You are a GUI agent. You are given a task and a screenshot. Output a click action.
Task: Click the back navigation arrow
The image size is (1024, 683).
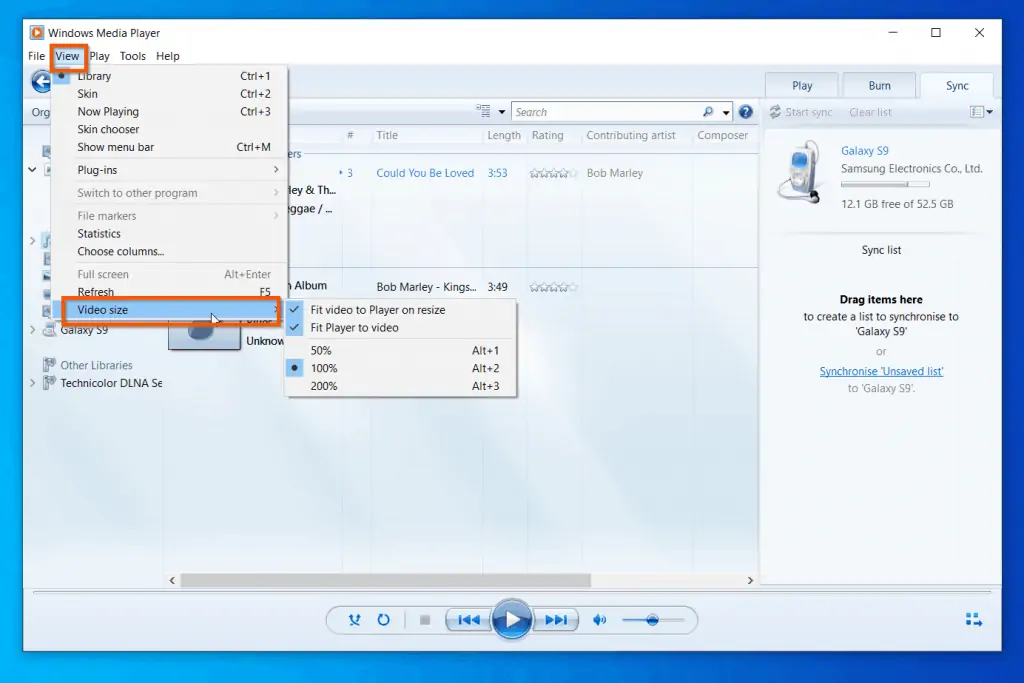coord(40,82)
